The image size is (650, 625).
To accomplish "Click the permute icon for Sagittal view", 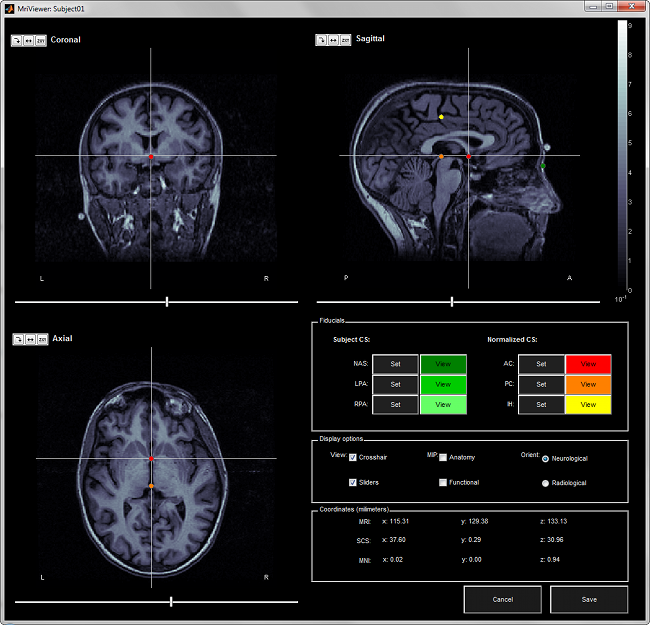I will point(345,40).
